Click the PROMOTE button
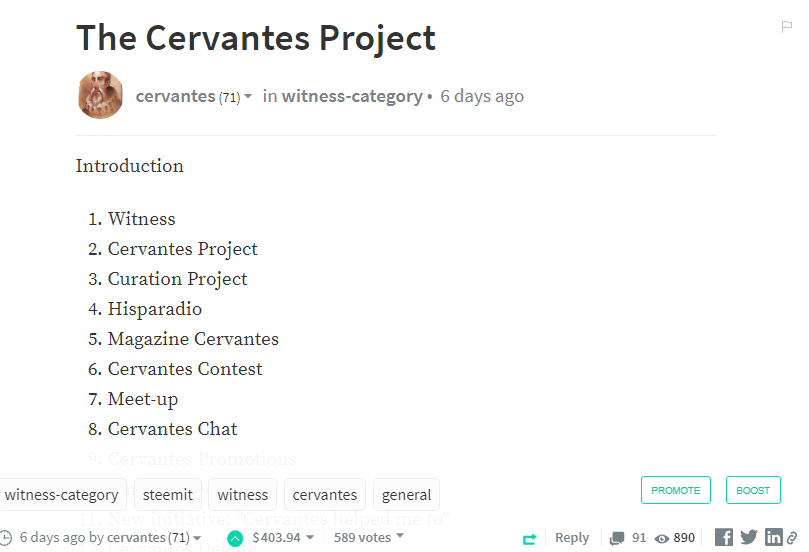 coord(675,490)
